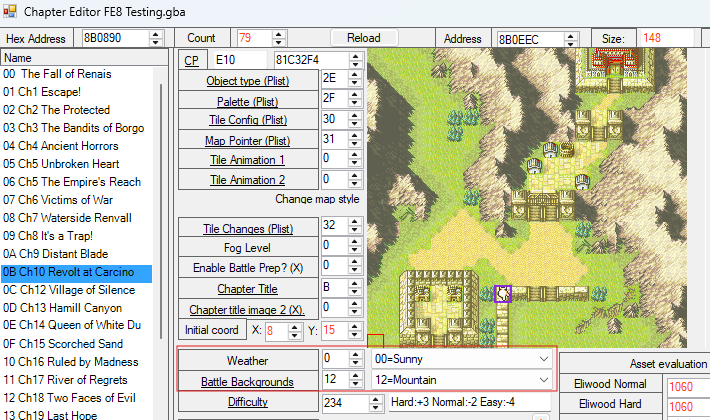The image size is (710, 420).
Task: Open the Weather 00=Sunny dropdown
Action: point(461,359)
